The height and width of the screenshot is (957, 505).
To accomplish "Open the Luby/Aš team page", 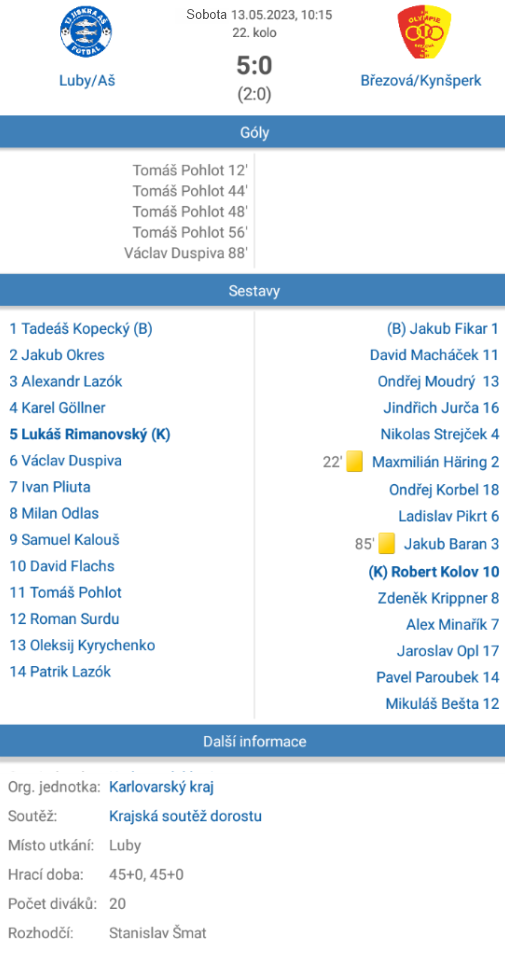I will tap(87, 80).
